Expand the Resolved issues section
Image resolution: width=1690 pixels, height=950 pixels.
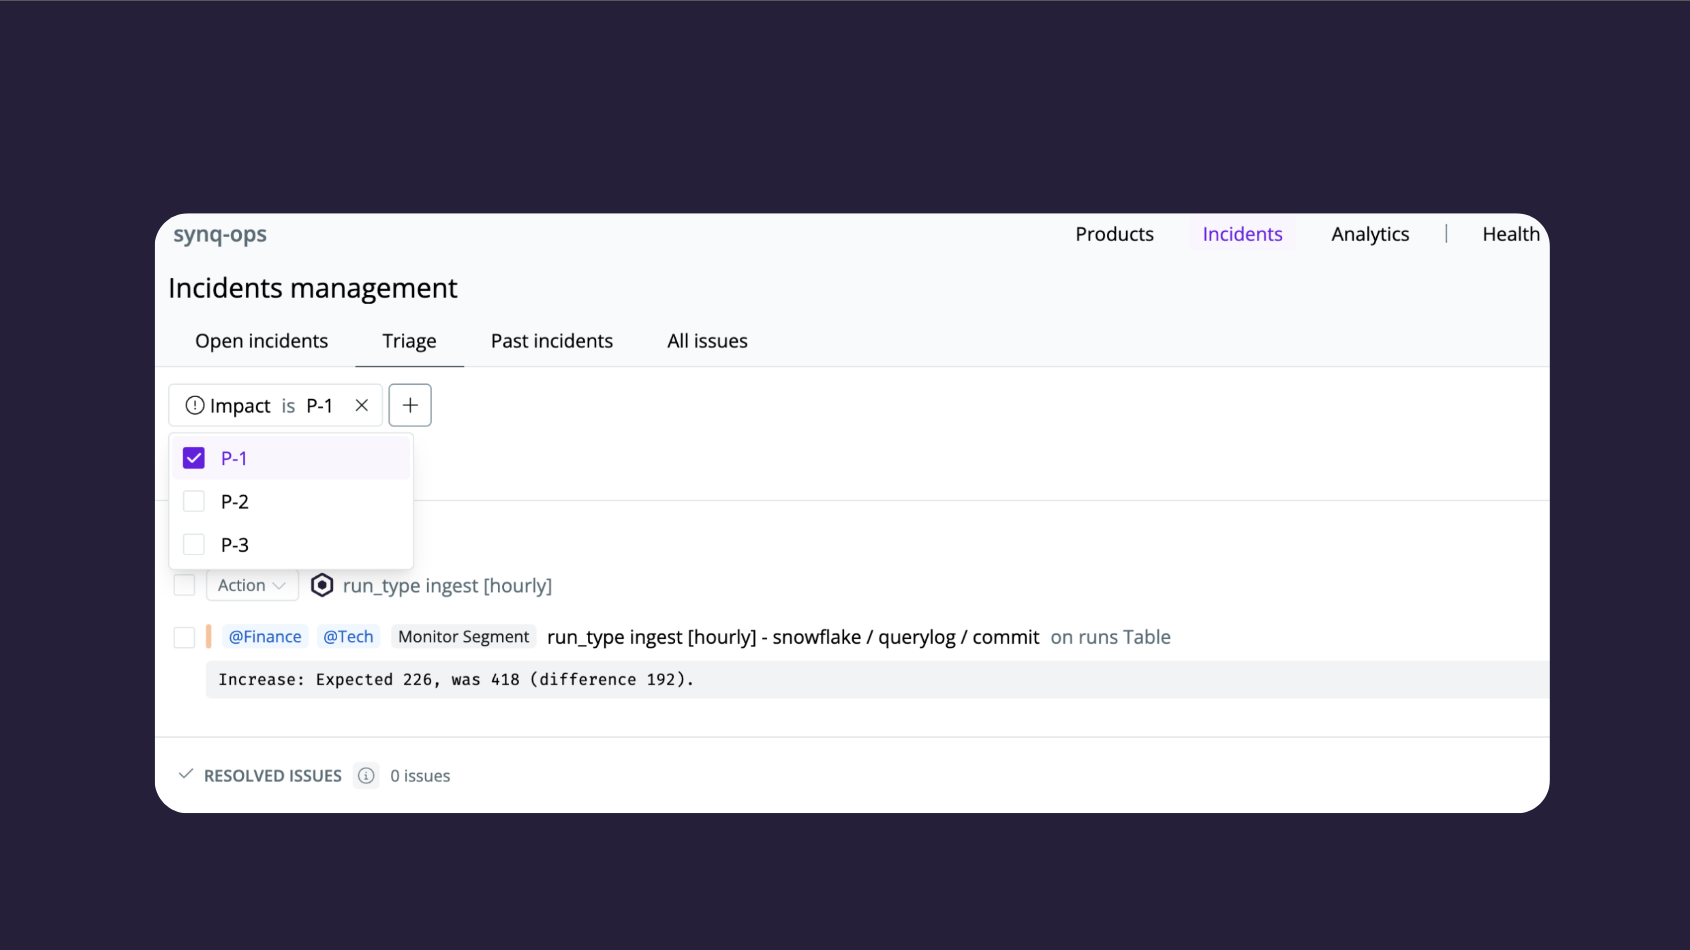(272, 775)
